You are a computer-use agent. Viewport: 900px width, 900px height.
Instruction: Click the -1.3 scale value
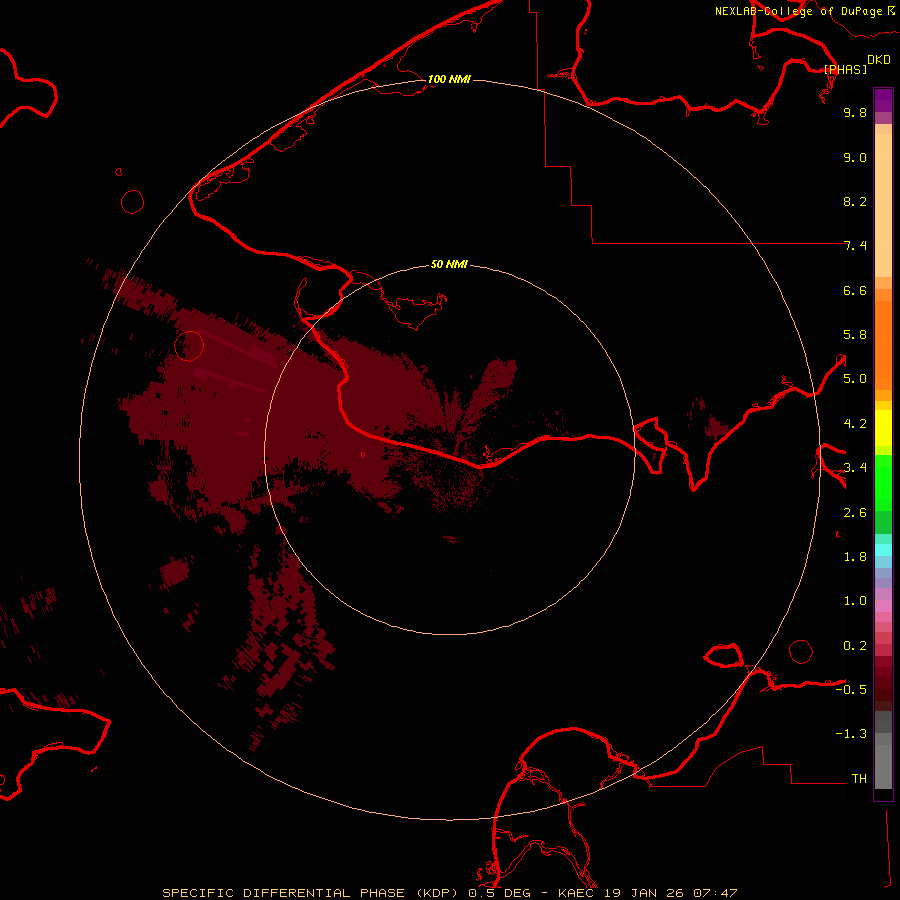point(851,734)
